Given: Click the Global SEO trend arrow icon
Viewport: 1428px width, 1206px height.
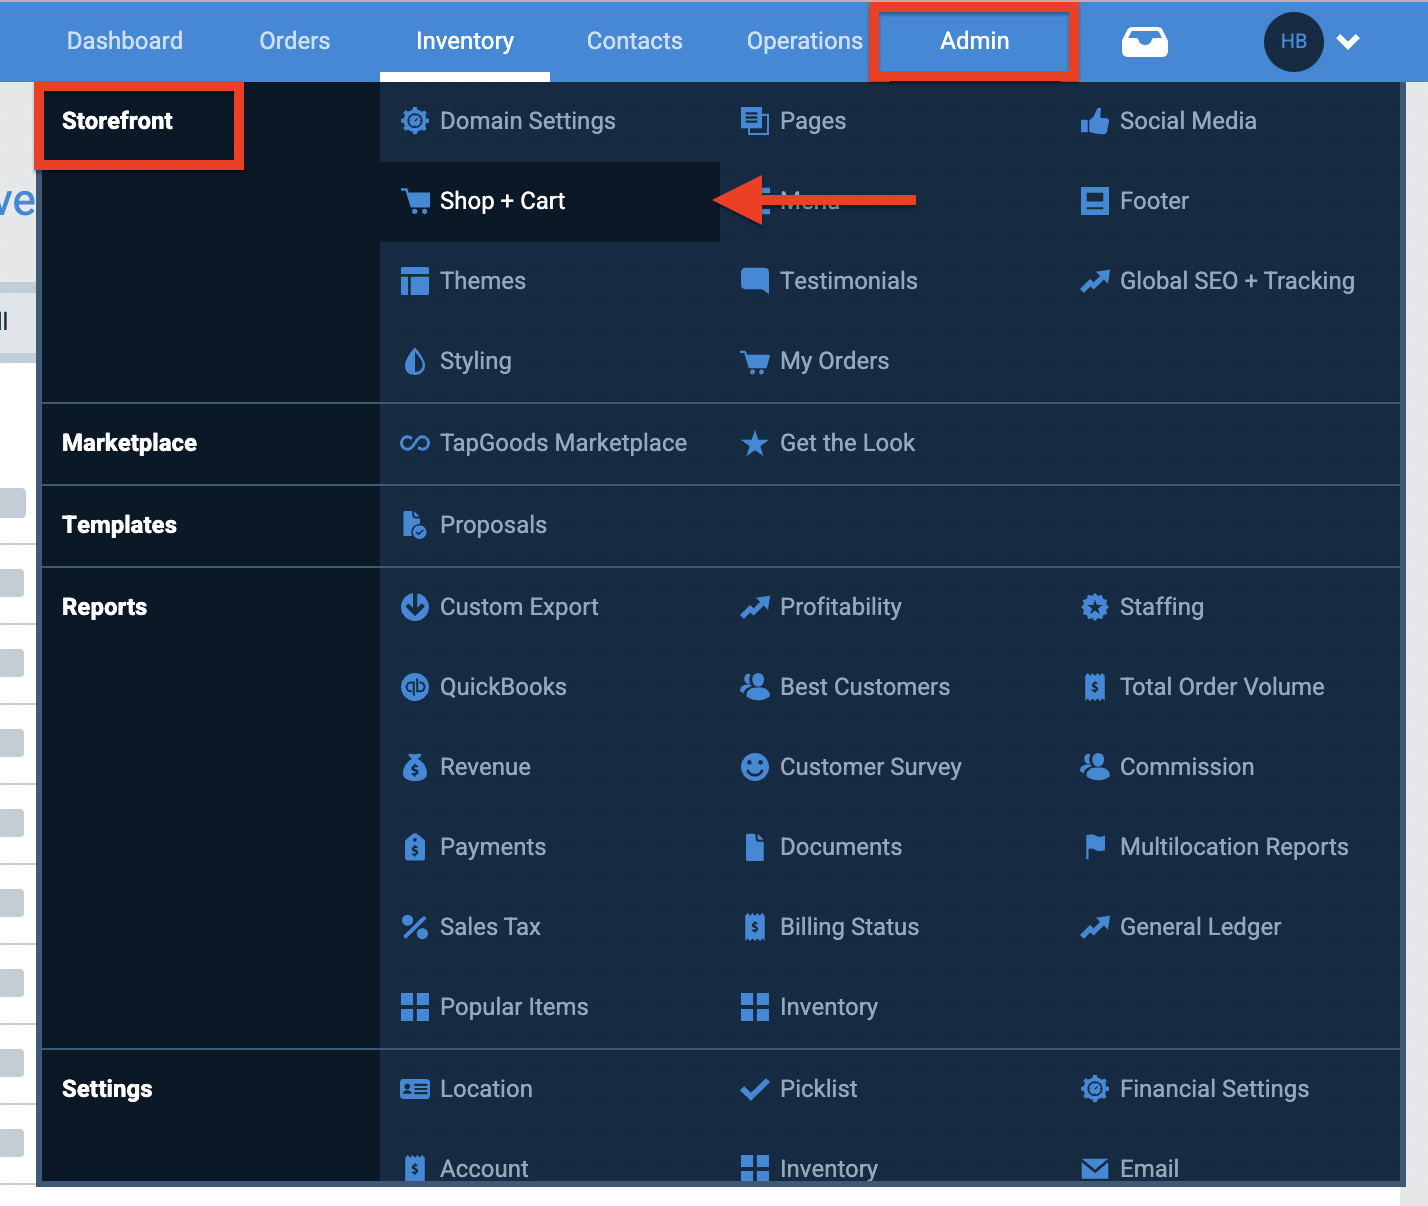Looking at the screenshot, I should tap(1094, 281).
